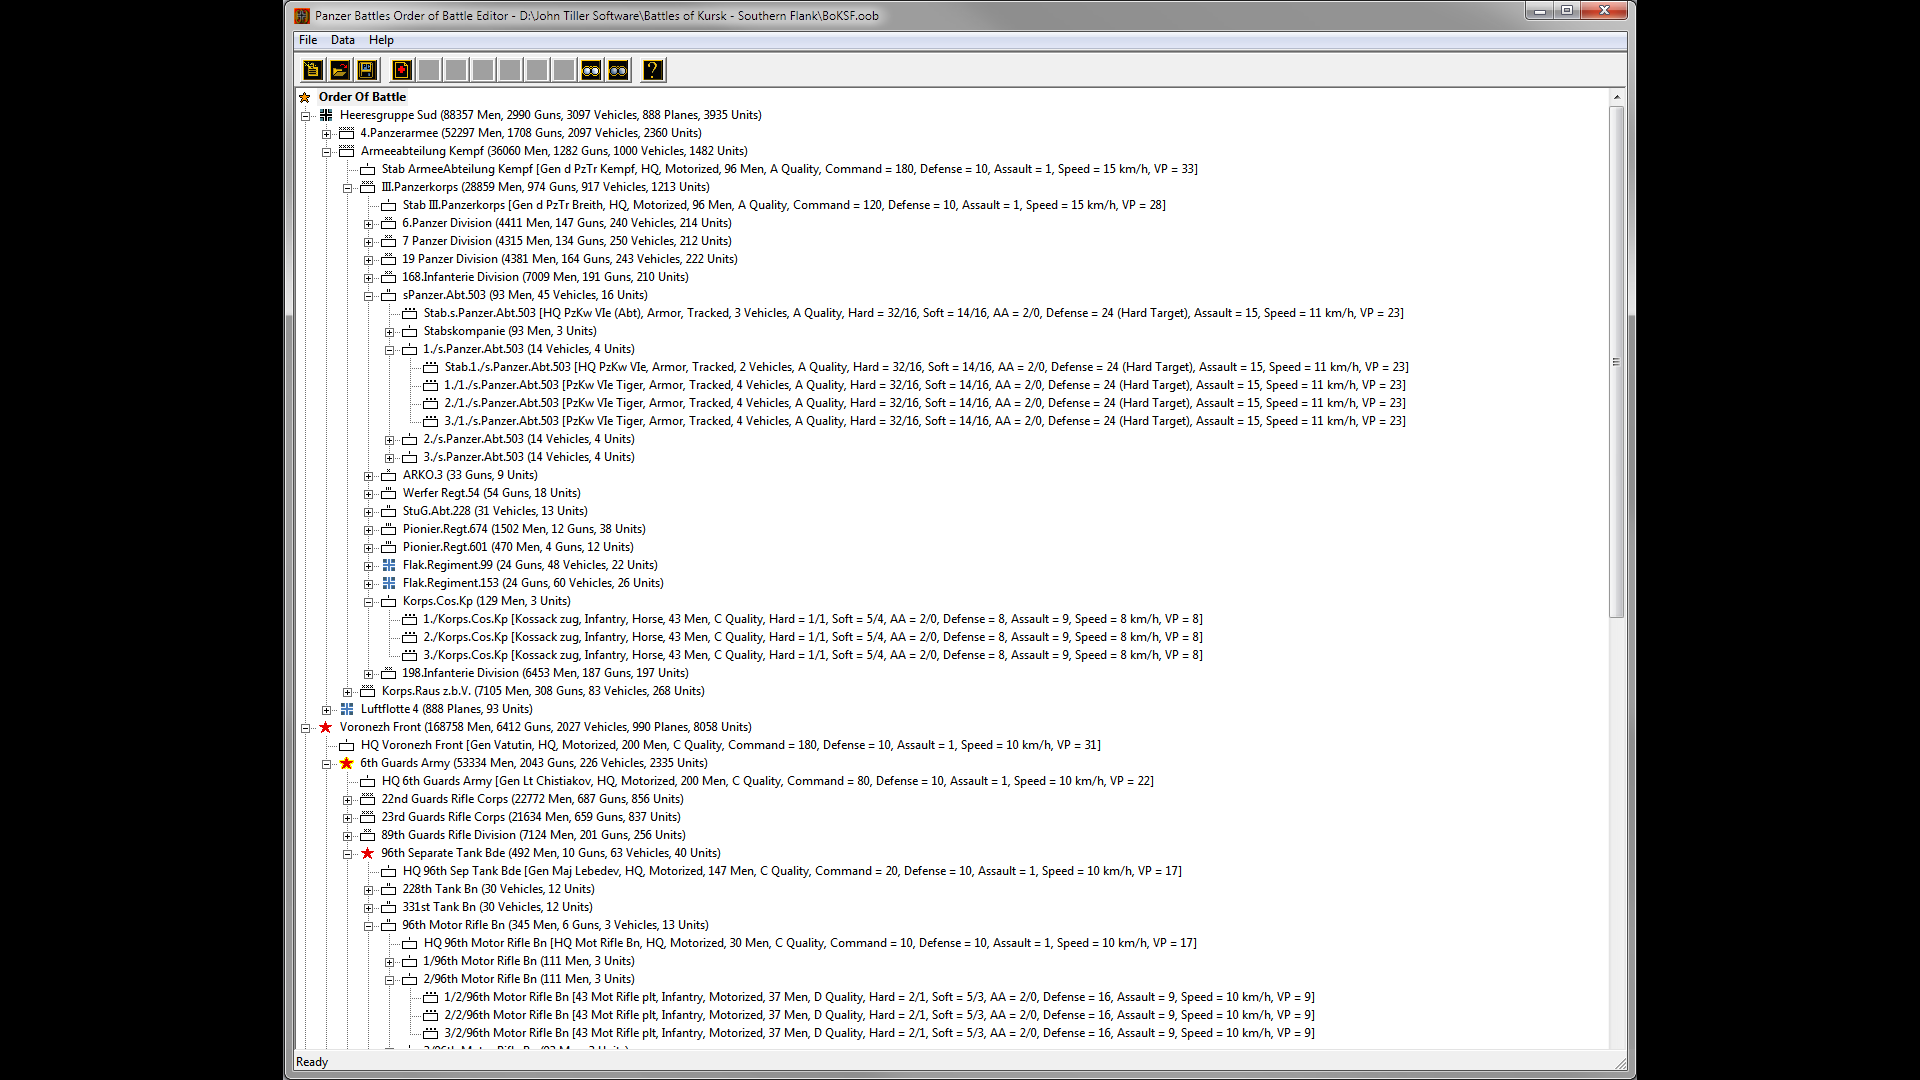This screenshot has height=1080, width=1920.
Task: Collapse the Heeresgruppe Sud node
Action: pos(306,116)
